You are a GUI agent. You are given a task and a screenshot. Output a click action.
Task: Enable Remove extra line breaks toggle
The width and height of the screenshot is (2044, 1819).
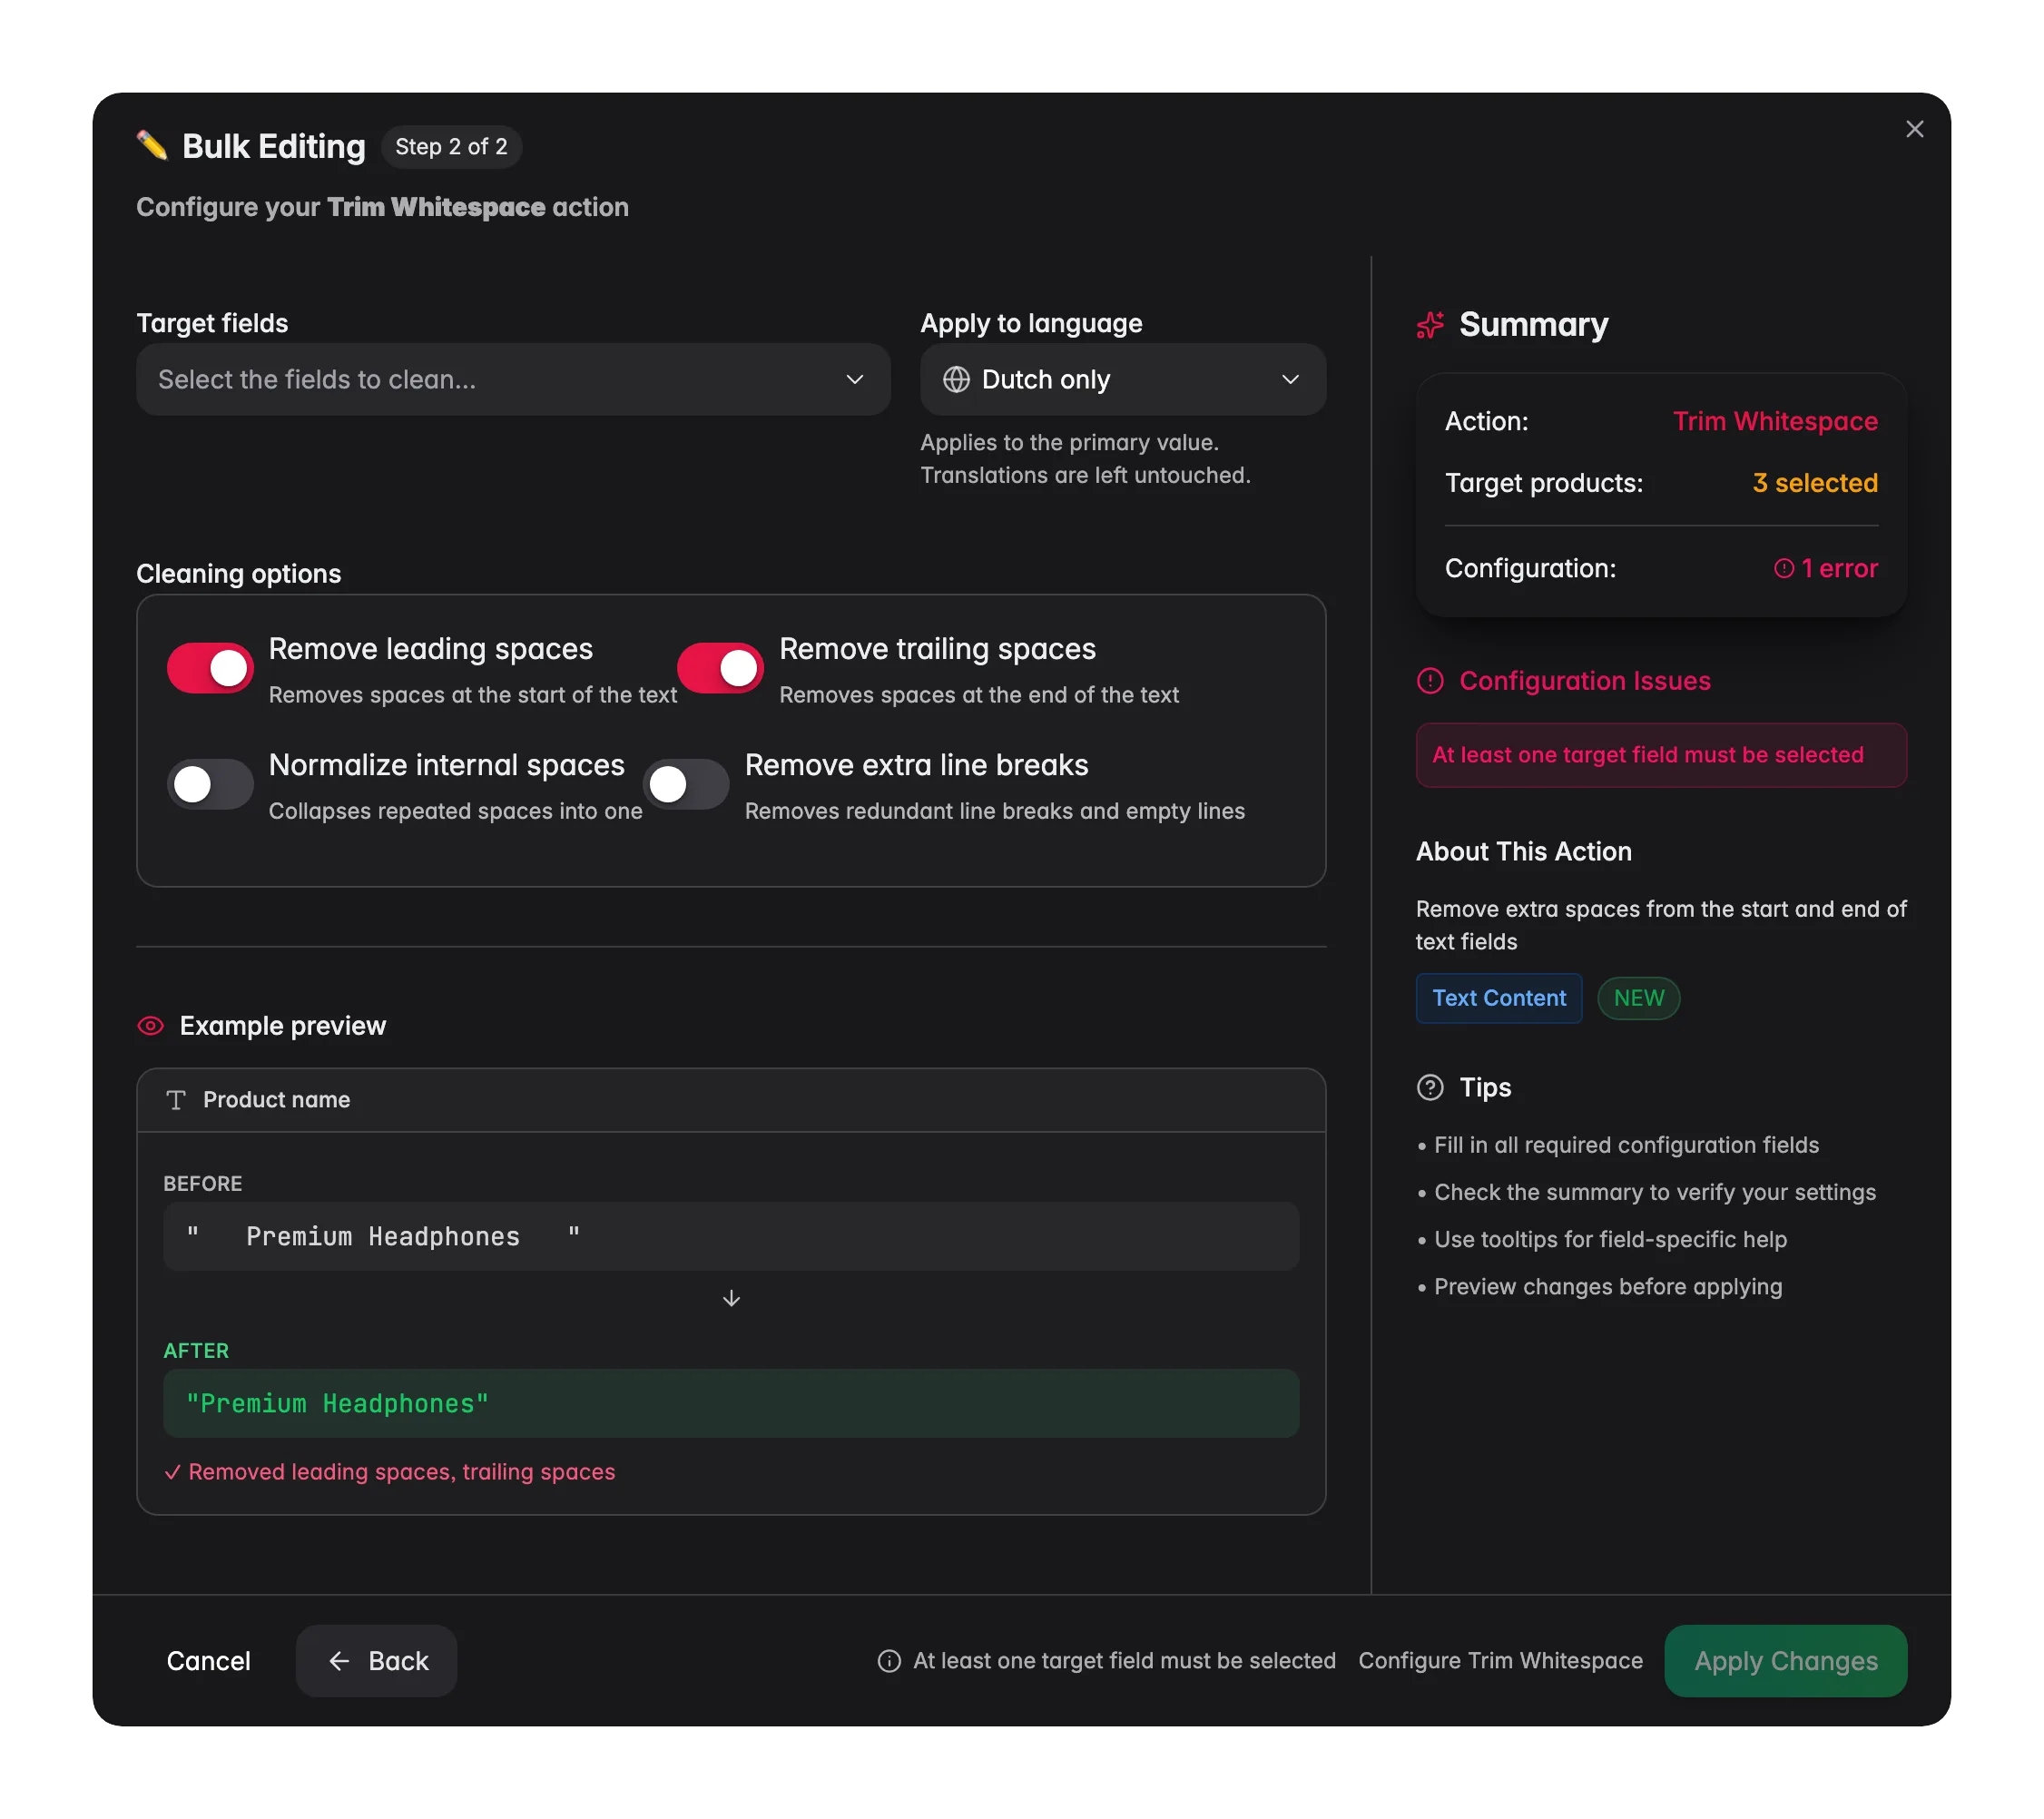pyautogui.click(x=686, y=784)
